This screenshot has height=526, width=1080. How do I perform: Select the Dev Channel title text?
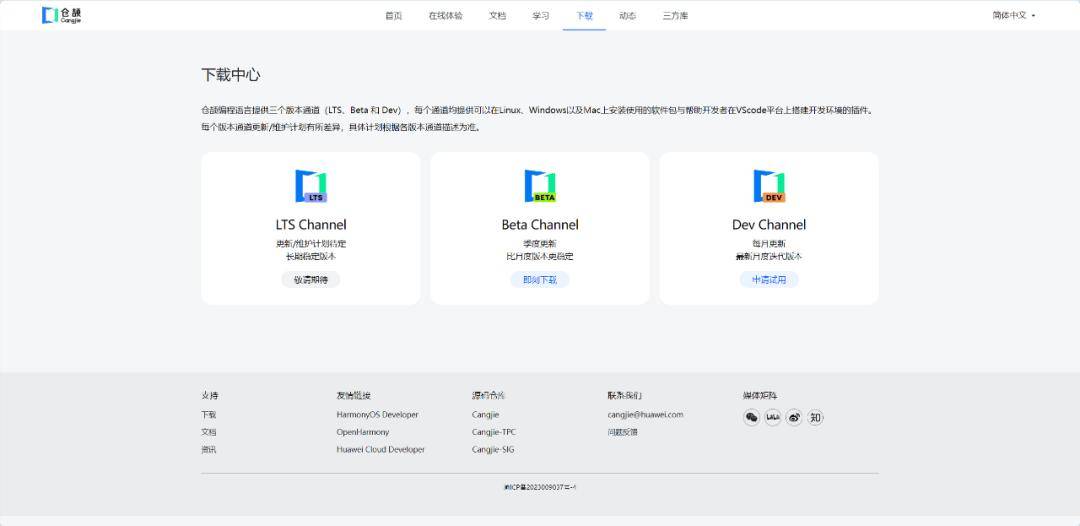(x=769, y=225)
